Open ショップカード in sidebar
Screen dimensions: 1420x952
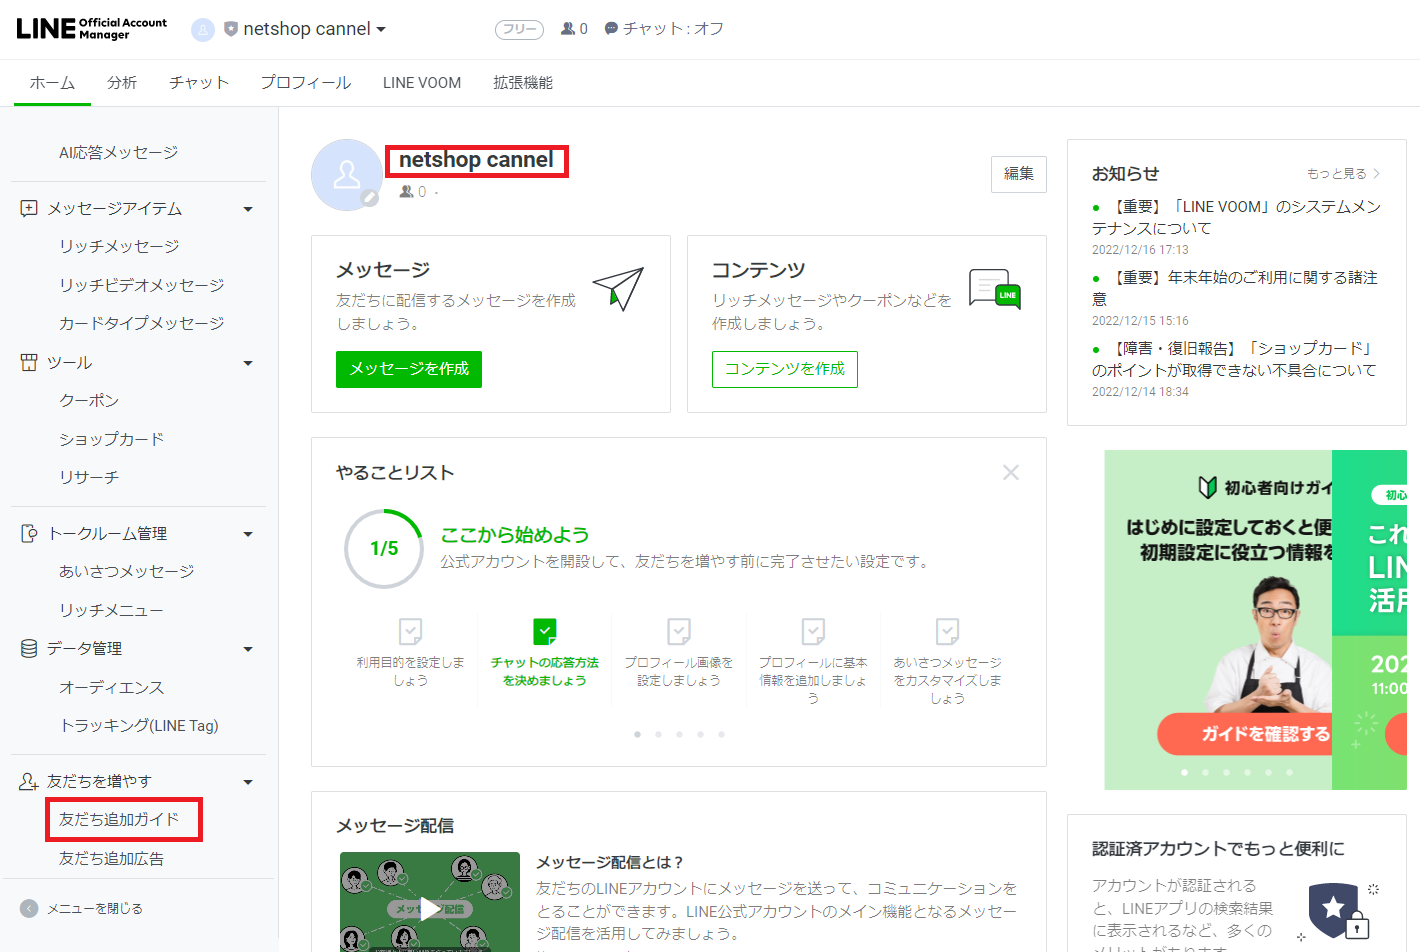[111, 439]
